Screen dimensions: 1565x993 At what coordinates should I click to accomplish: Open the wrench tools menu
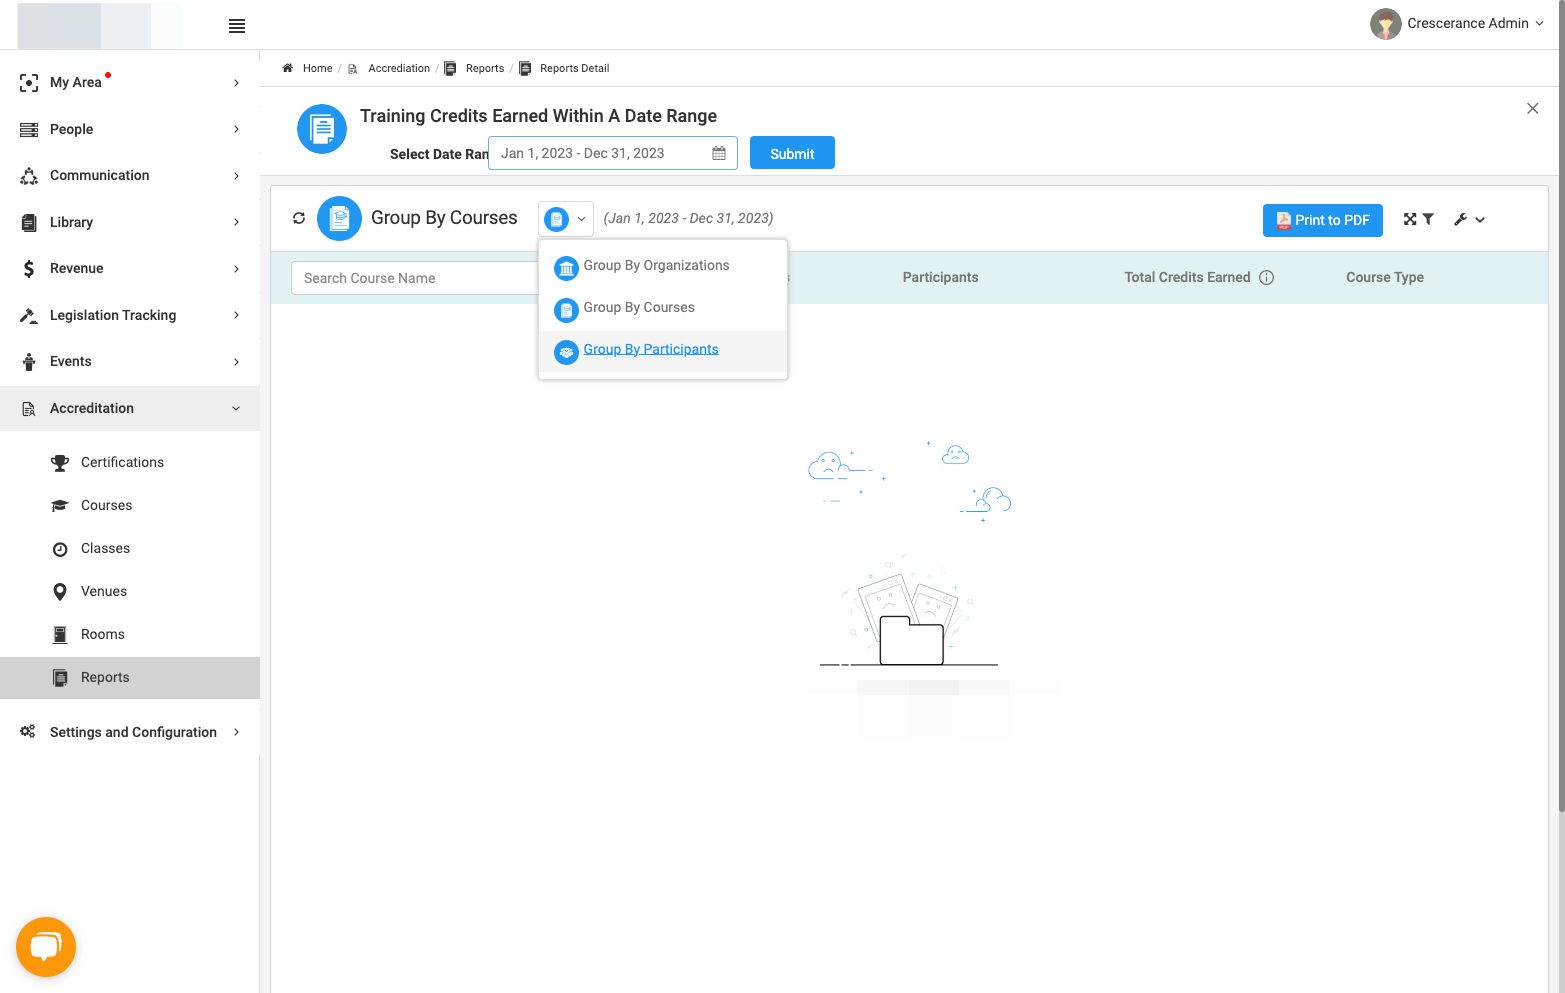click(1469, 220)
